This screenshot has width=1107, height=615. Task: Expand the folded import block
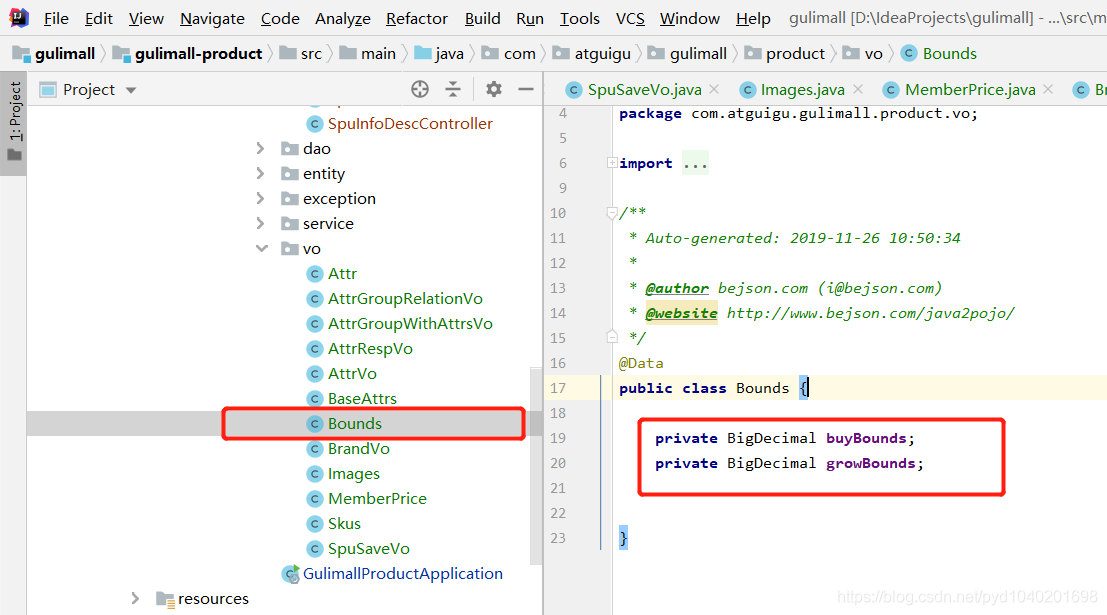click(x=612, y=163)
